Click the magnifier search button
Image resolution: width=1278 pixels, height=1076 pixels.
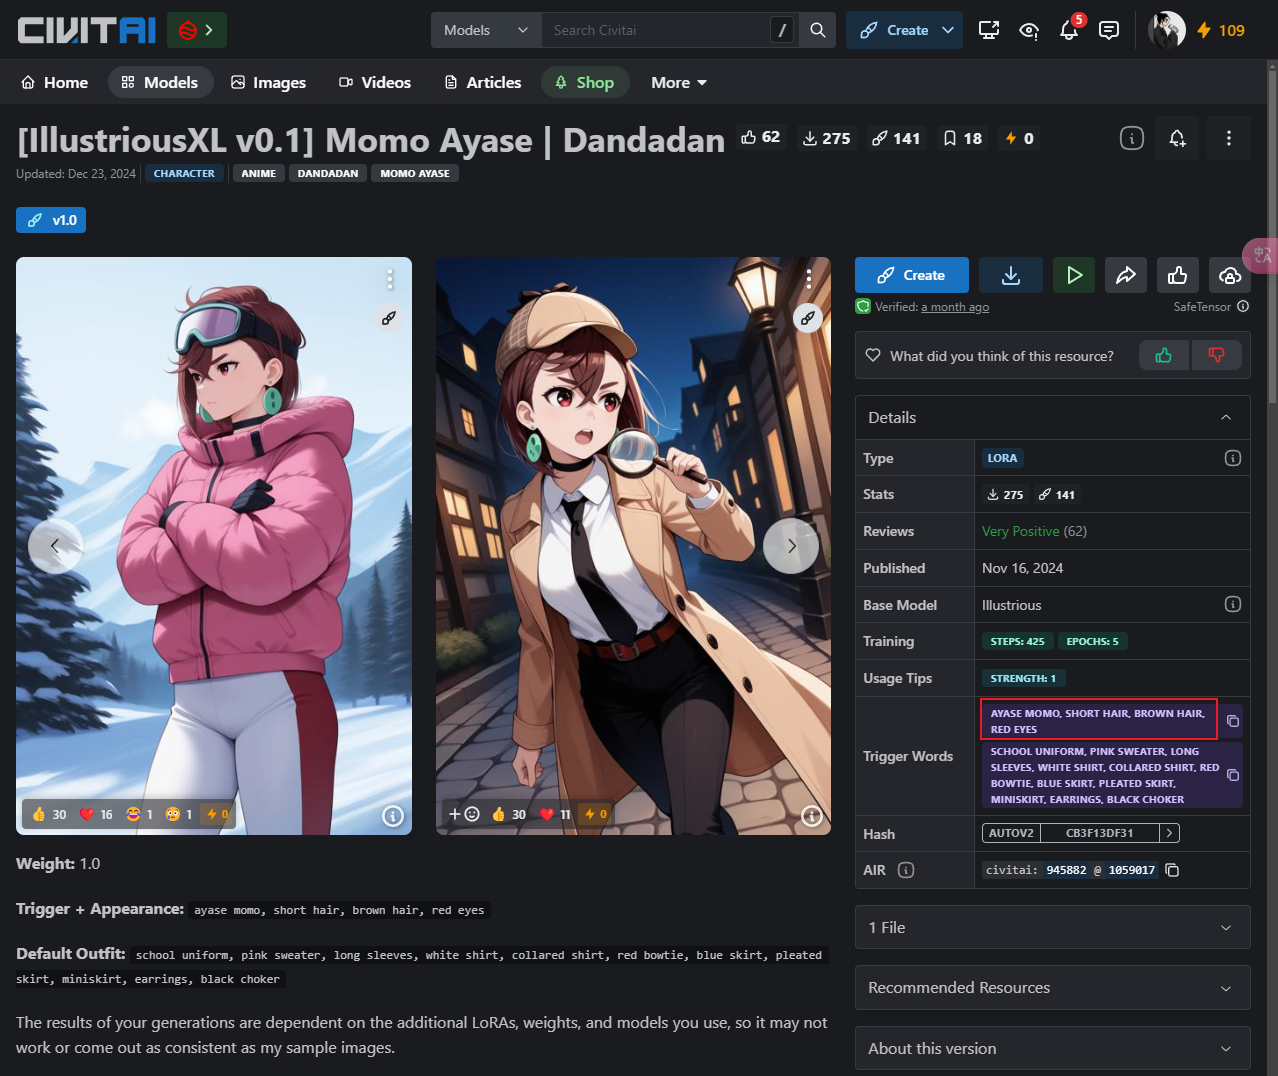tap(818, 30)
